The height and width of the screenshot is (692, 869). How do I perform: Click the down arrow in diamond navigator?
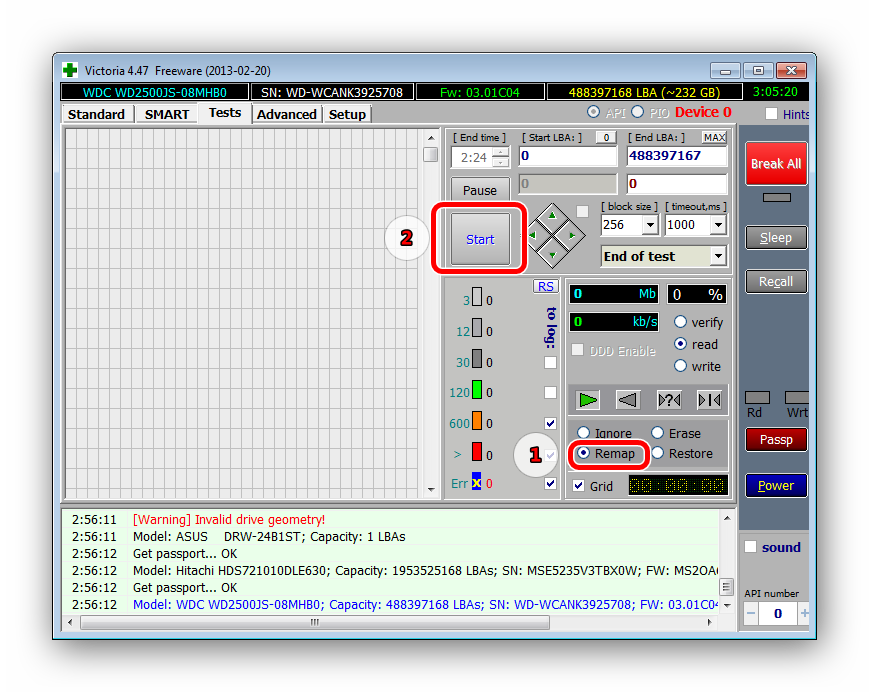point(550,258)
